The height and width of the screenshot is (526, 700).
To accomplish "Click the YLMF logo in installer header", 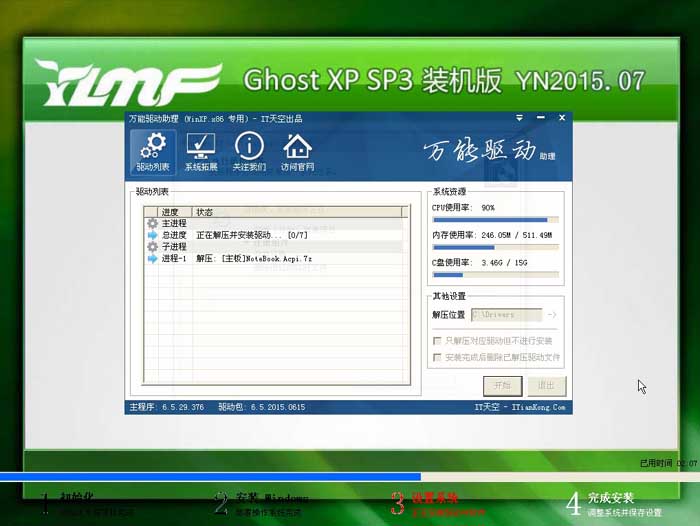I will pyautogui.click(x=128, y=83).
